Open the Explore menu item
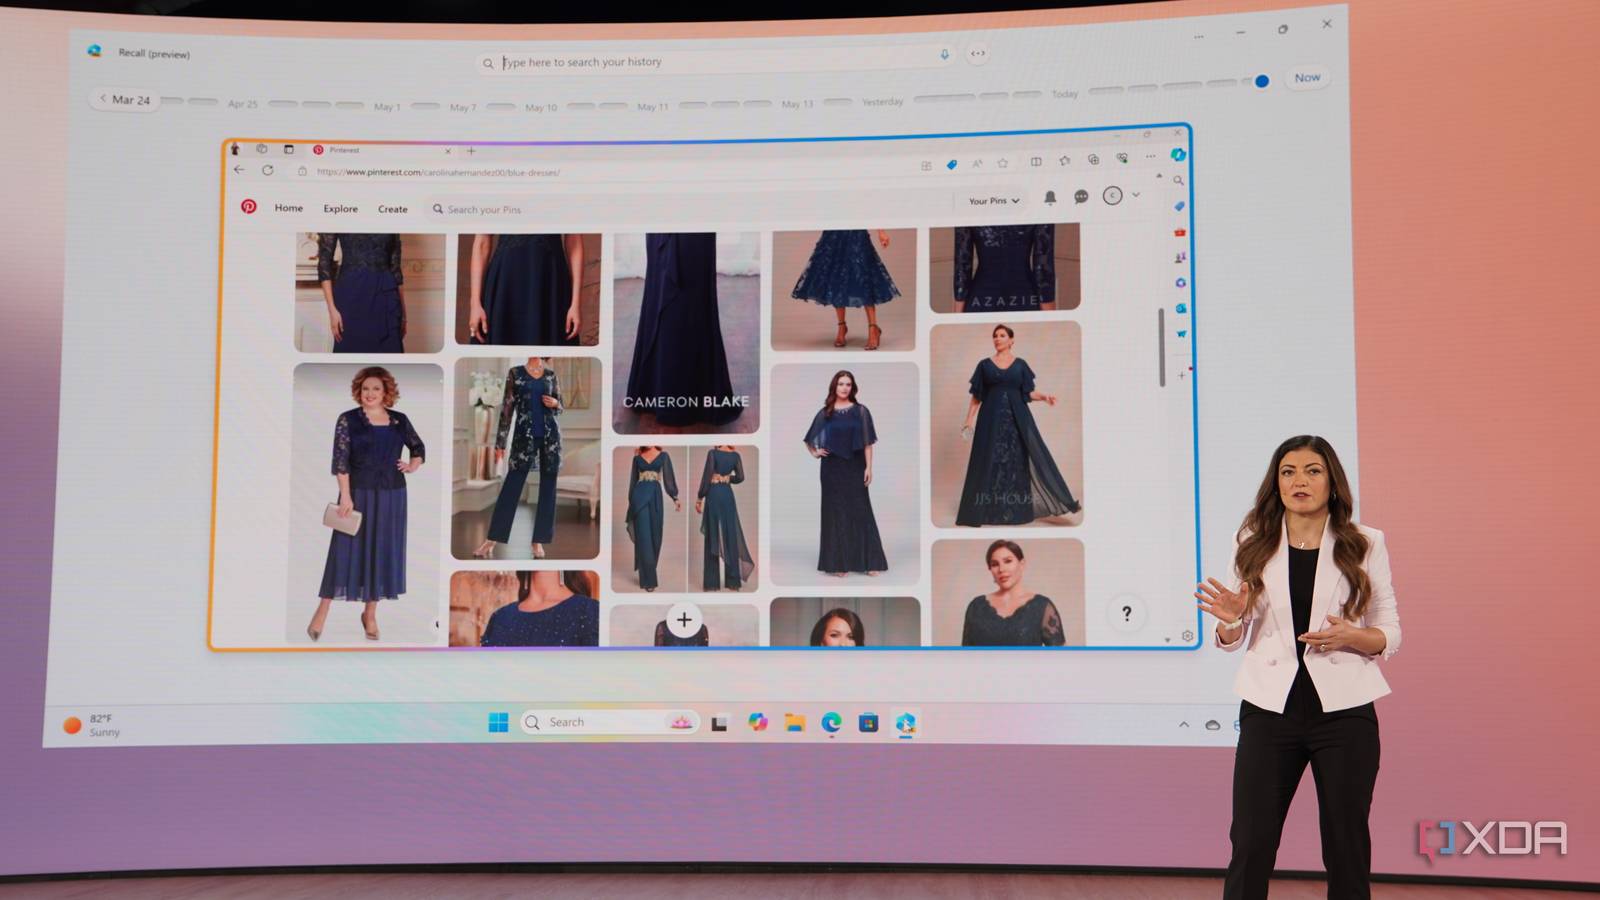This screenshot has height=900, width=1600. pos(340,209)
